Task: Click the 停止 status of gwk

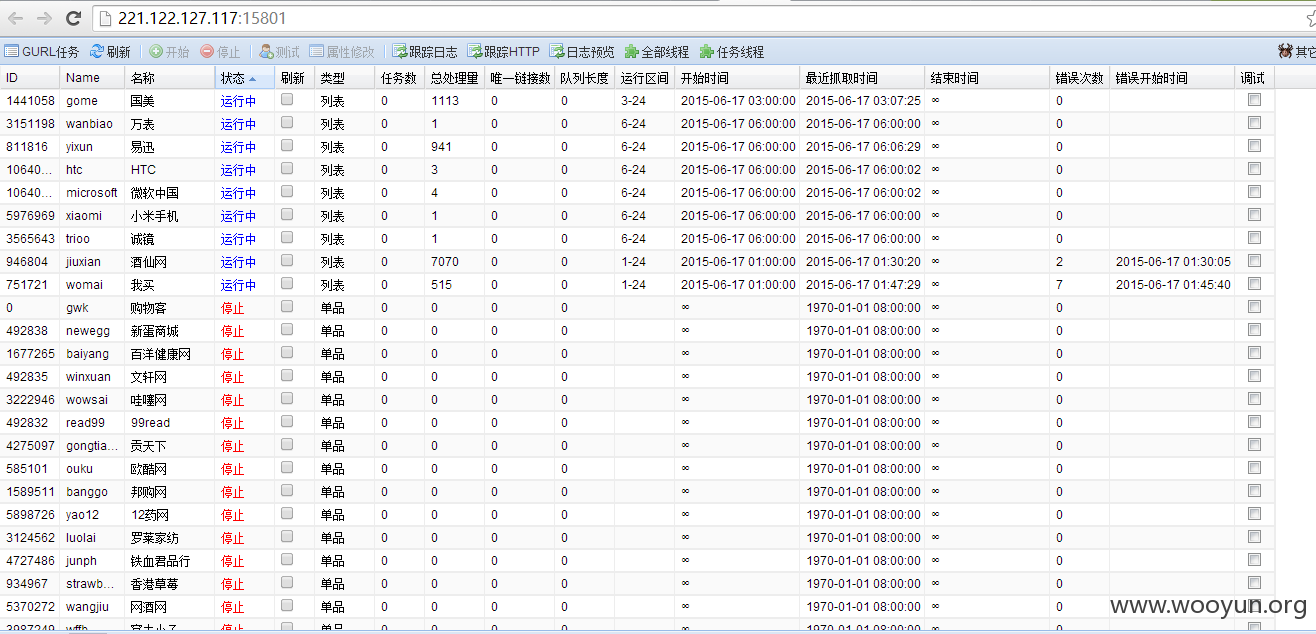Action: (232, 308)
